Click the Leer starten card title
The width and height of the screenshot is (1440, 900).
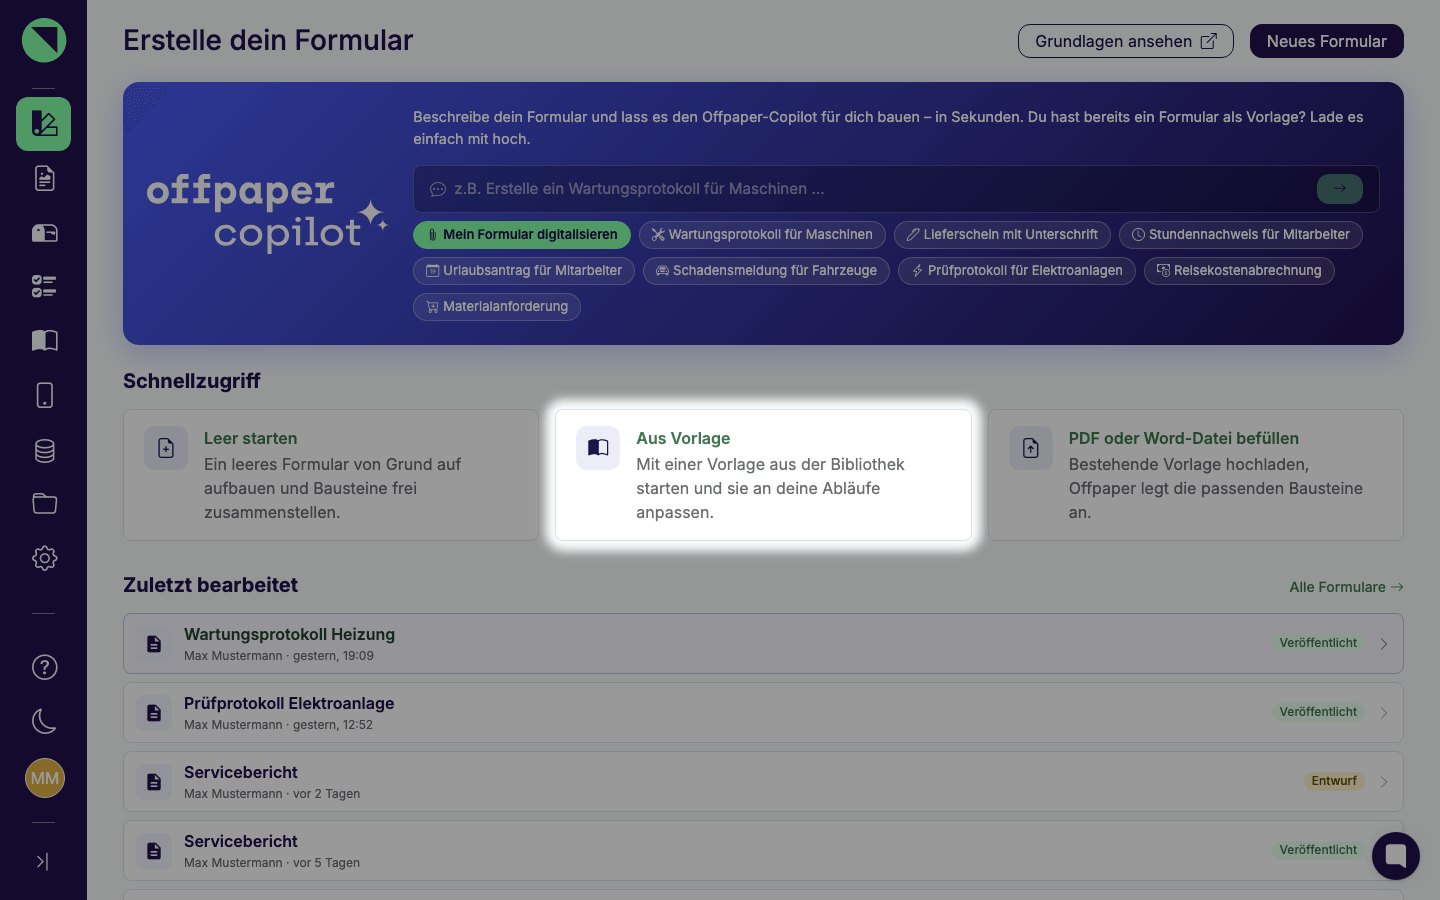pyautogui.click(x=250, y=438)
